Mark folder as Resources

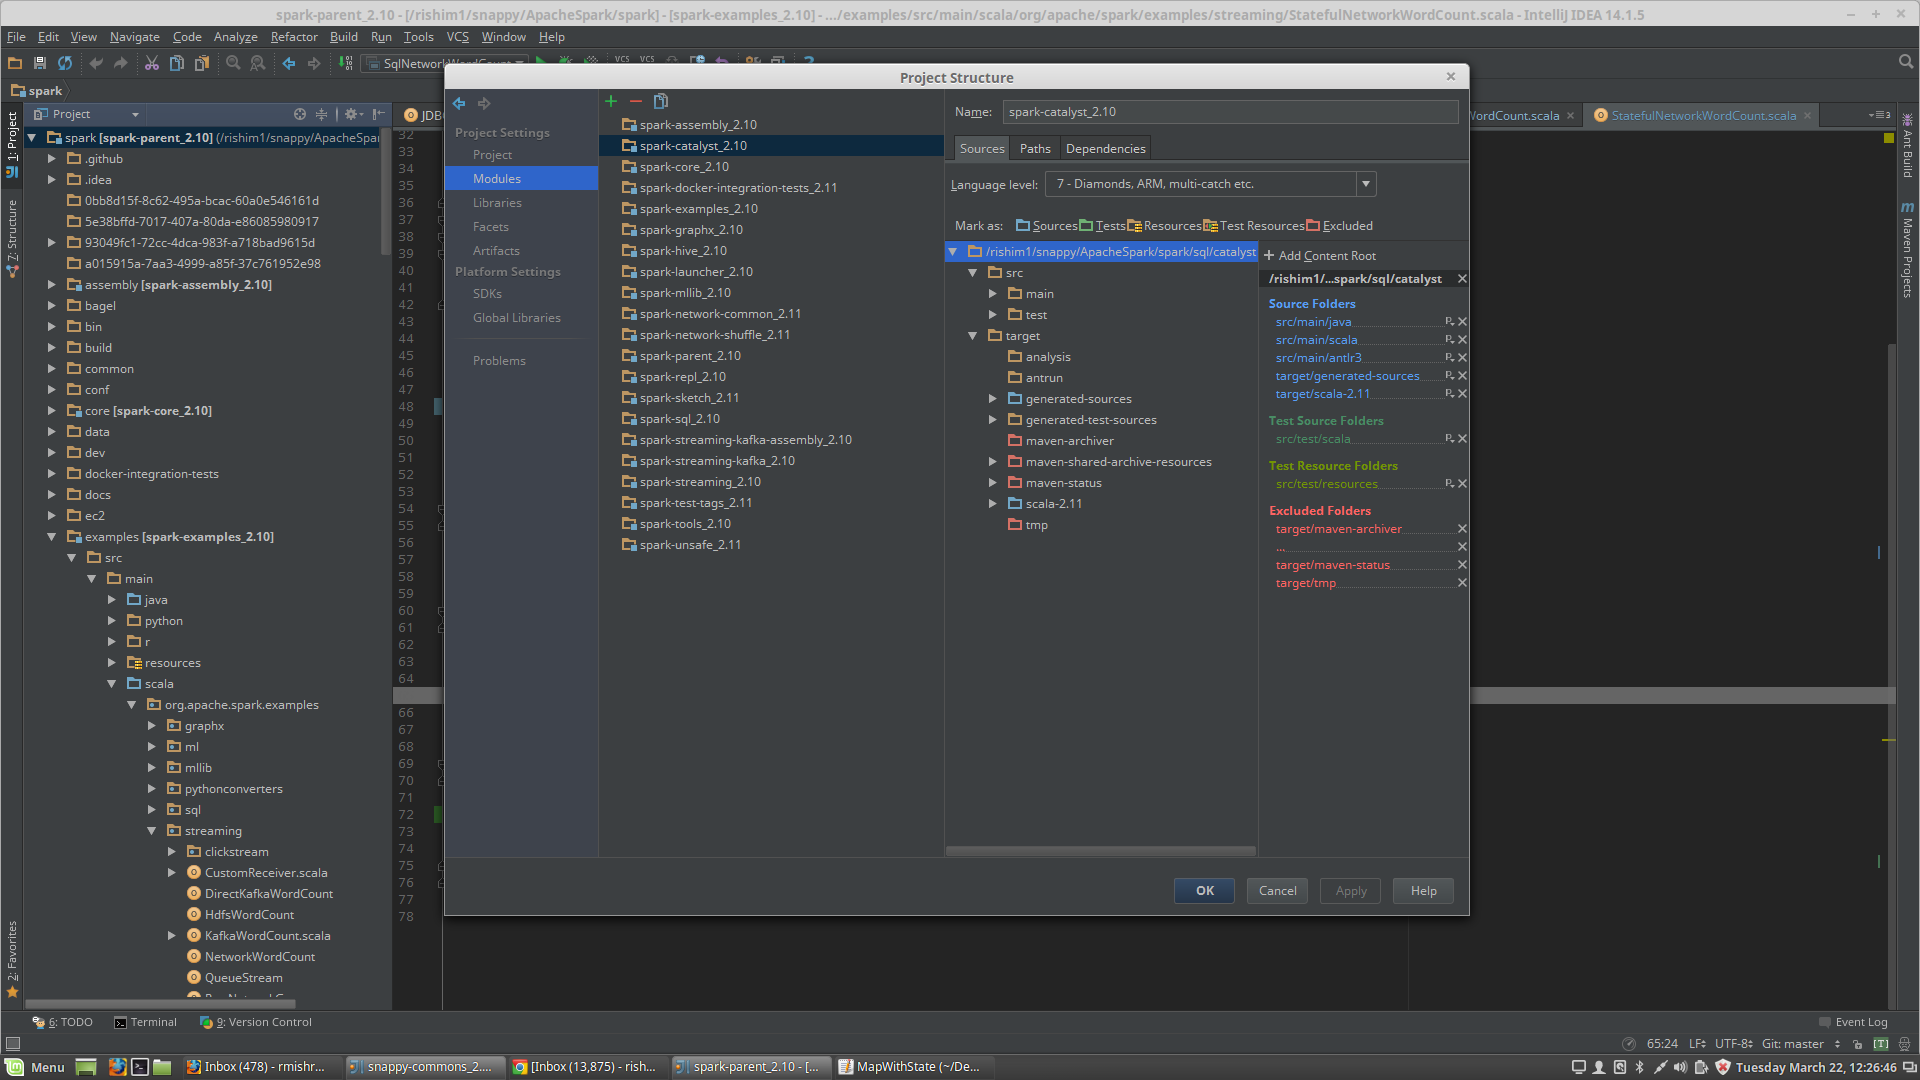click(1164, 226)
